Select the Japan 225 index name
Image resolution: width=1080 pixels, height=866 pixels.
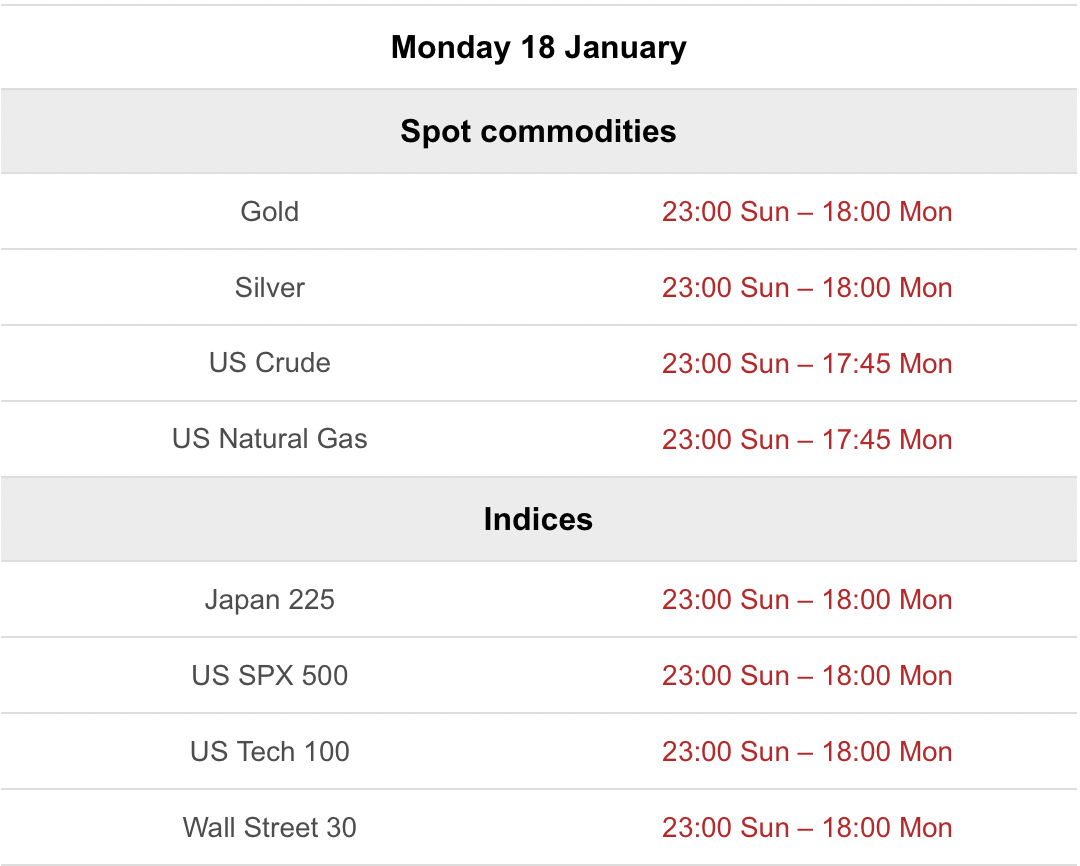pos(270,600)
